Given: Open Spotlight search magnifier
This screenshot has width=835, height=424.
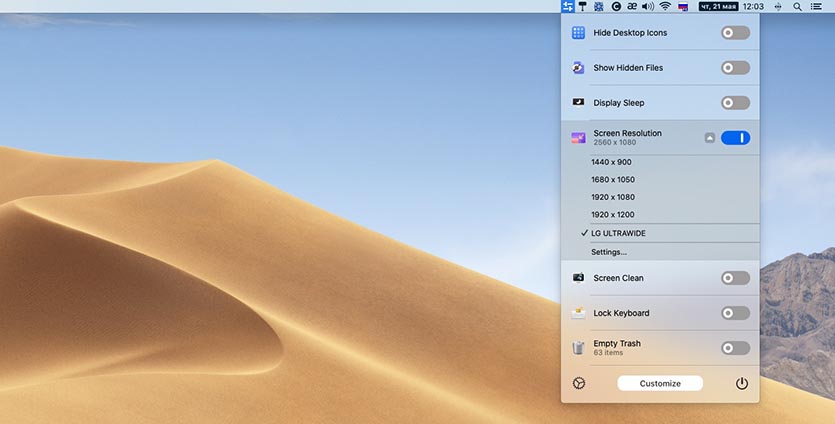Looking at the screenshot, I should (x=797, y=6).
